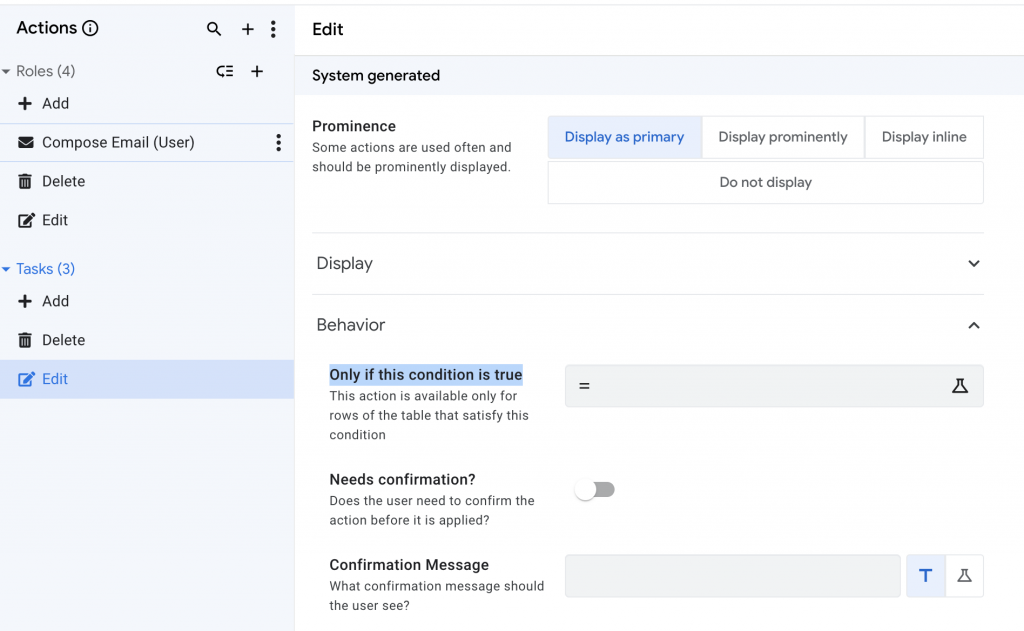
Task: Select flask expression mode for Confirmation Message
Action: pyautogui.click(x=964, y=576)
